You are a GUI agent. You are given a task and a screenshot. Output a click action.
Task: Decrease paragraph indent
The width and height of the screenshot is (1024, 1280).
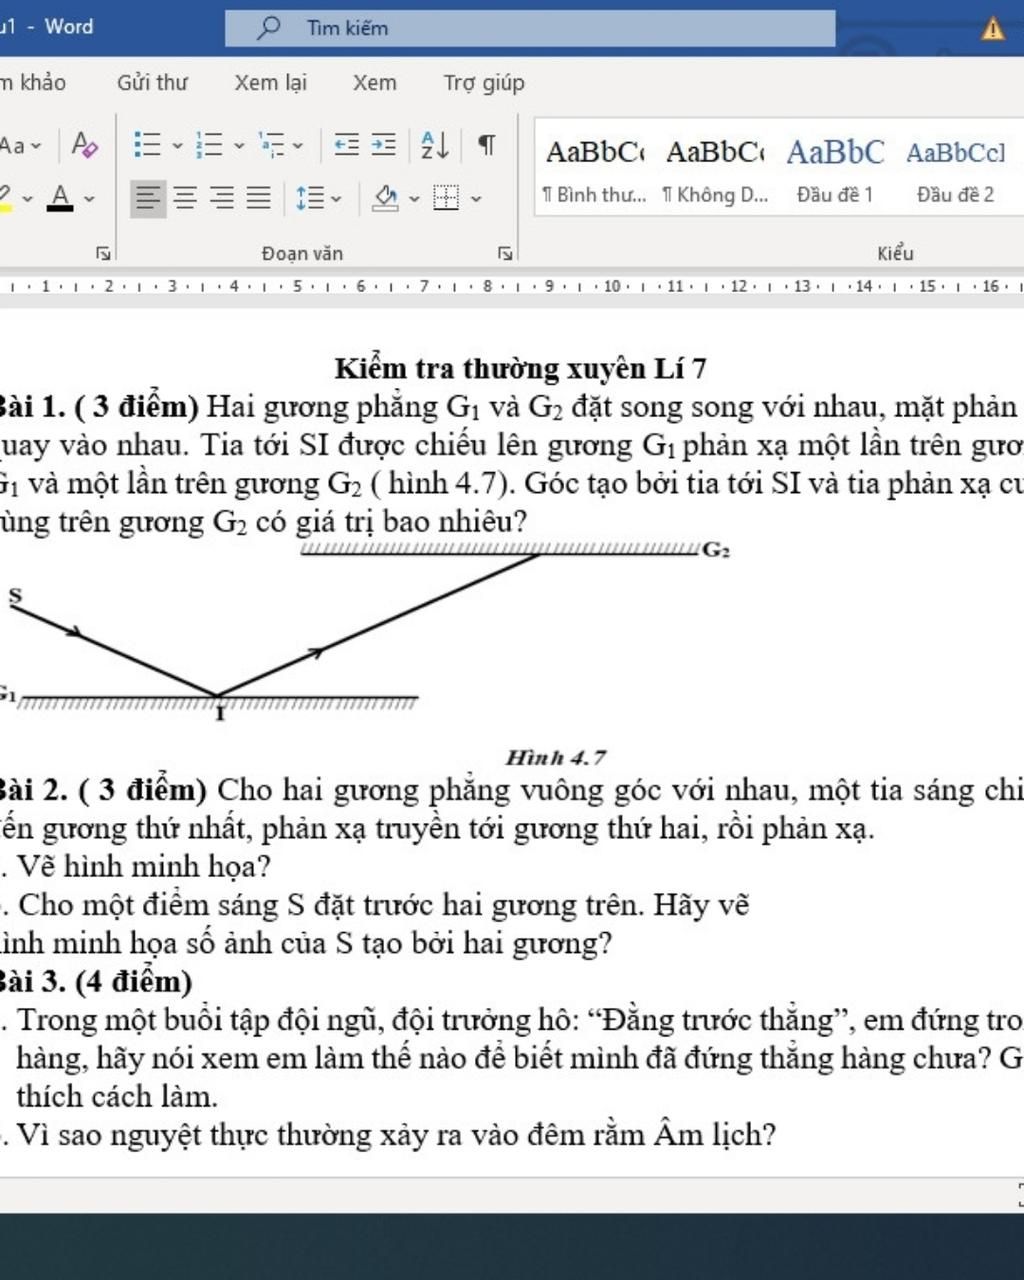pos(347,146)
